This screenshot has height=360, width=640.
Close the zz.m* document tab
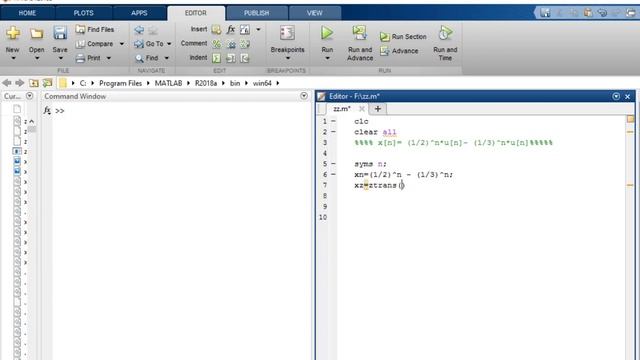pos(361,109)
